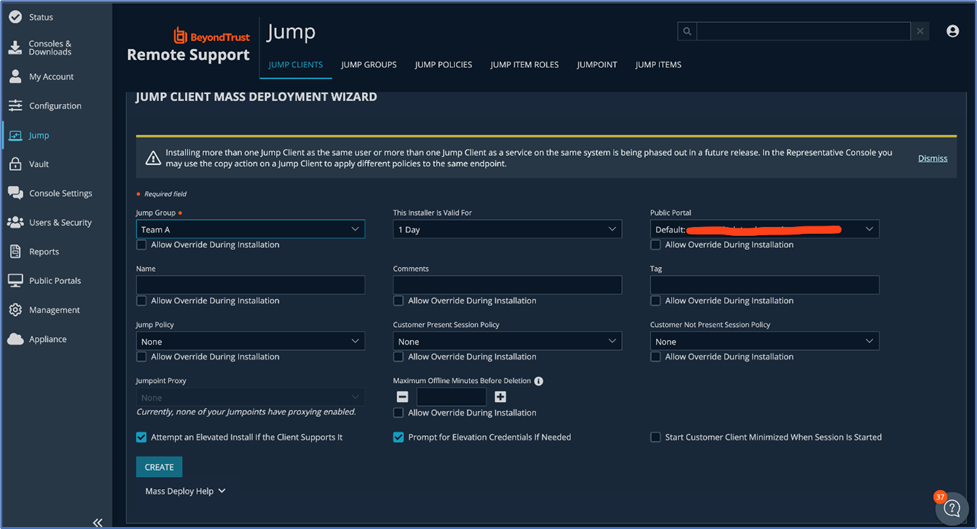The image size is (977, 529).
Task: Toggle Jump Group Allow Override During Installation
Action: pos(141,245)
